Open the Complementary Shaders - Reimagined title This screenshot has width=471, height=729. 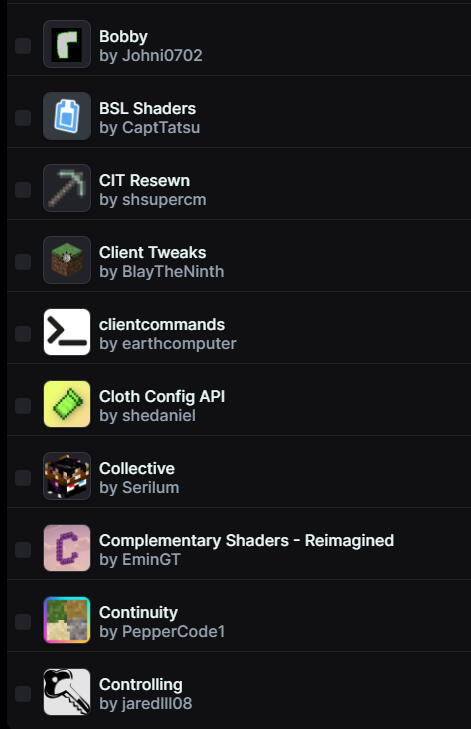pos(246,541)
